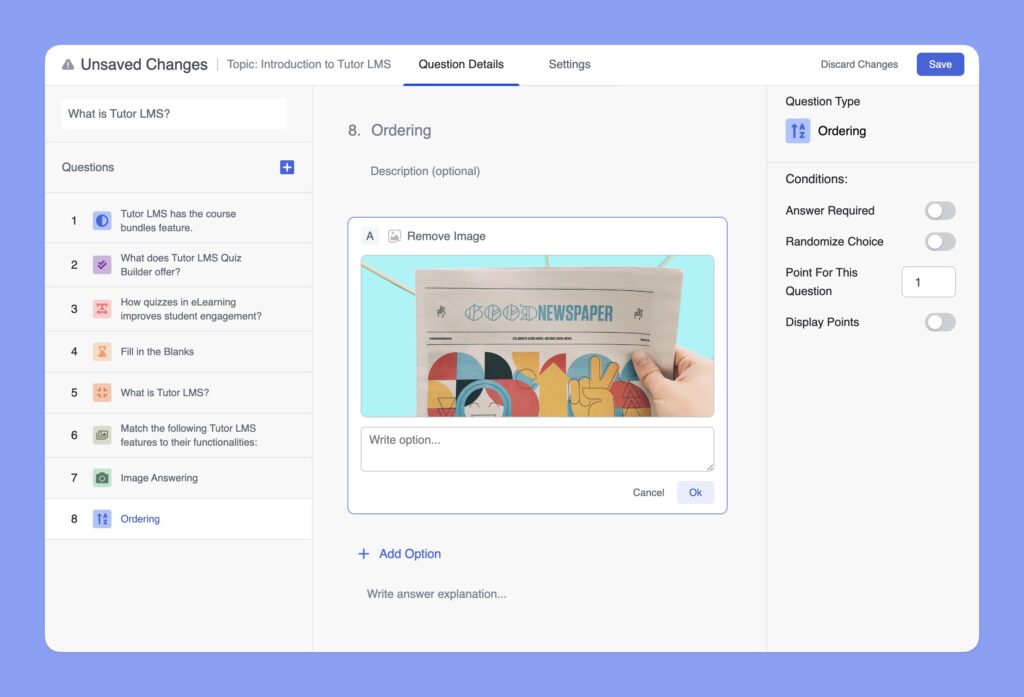This screenshot has height=697, width=1024.
Task: Select the Image Answering question
Action: pos(178,478)
